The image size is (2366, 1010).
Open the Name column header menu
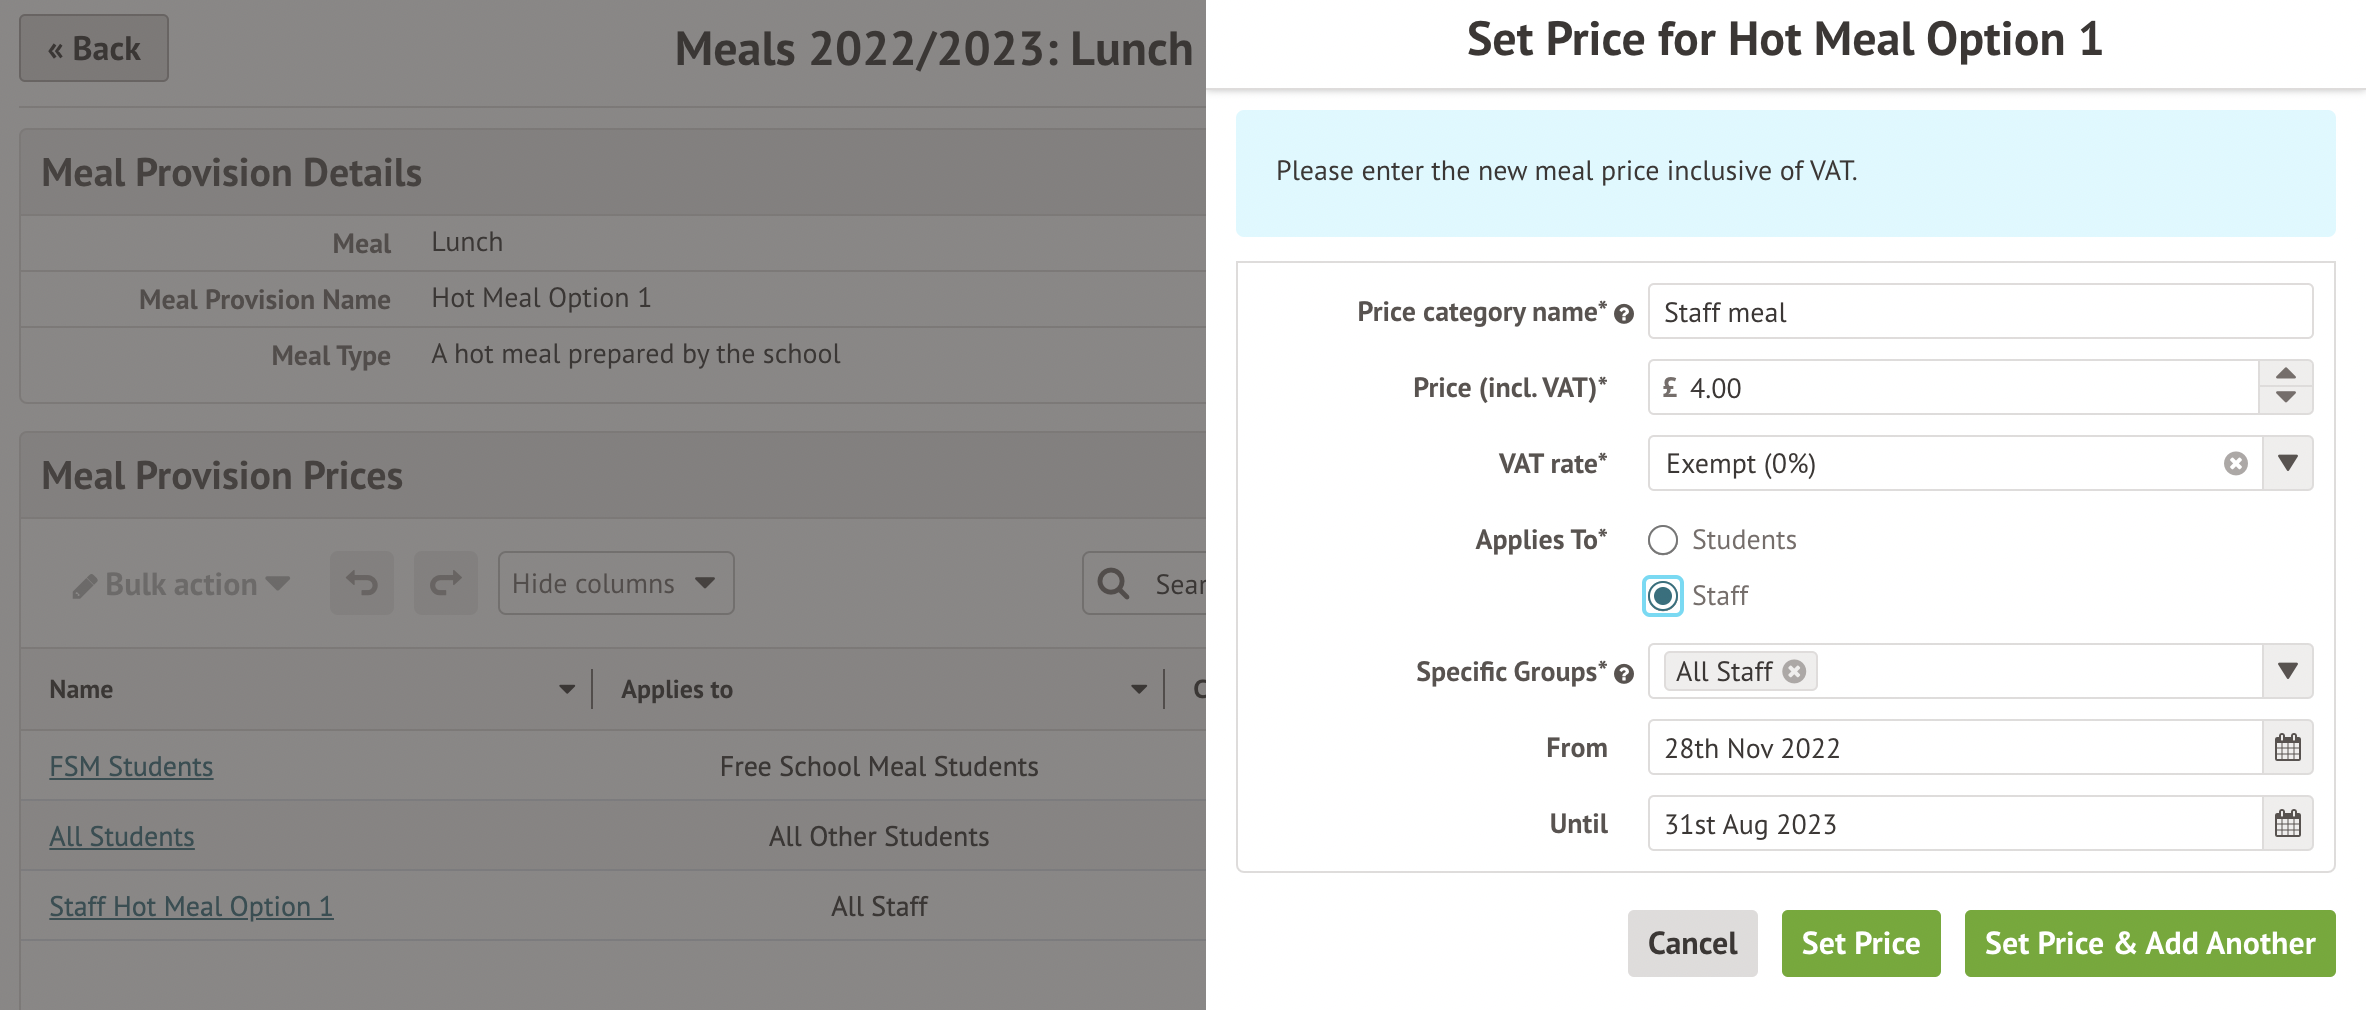tap(567, 689)
